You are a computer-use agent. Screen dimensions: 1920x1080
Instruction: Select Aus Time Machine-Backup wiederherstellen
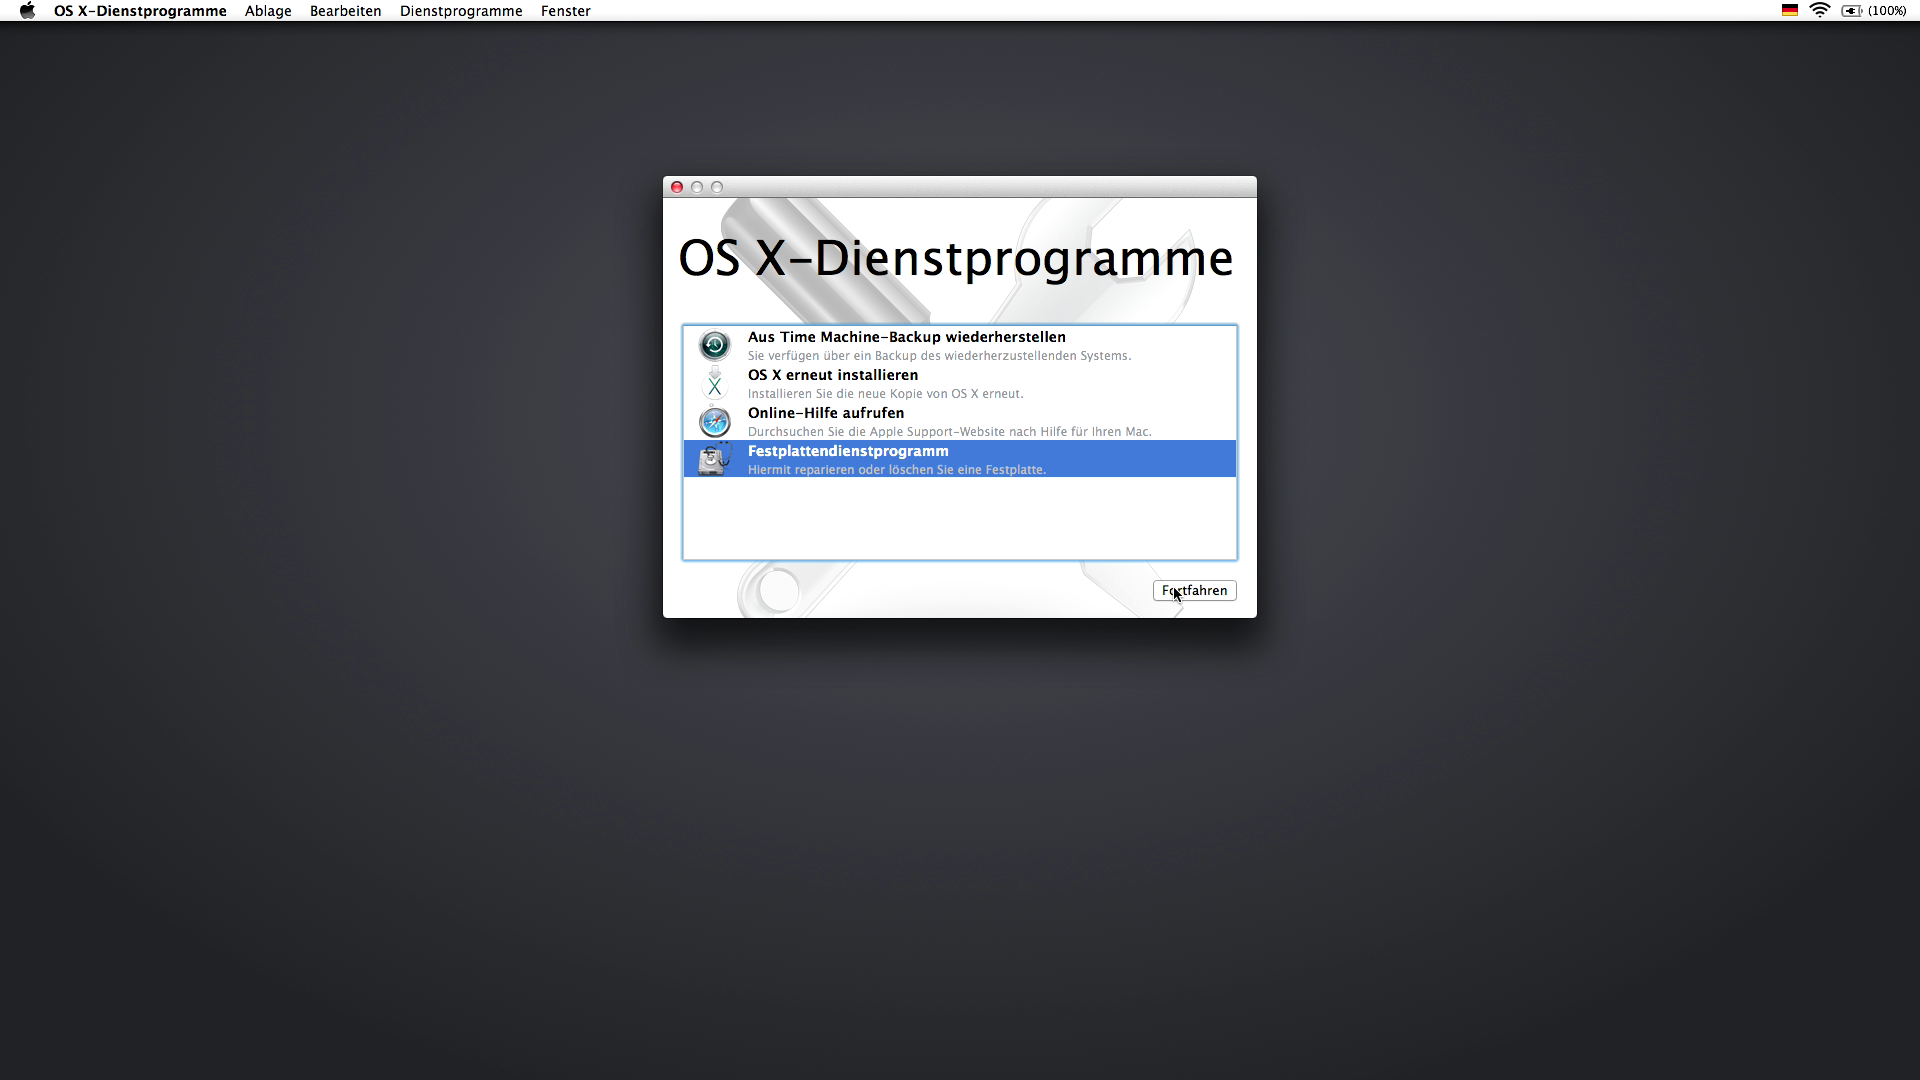[906, 338]
